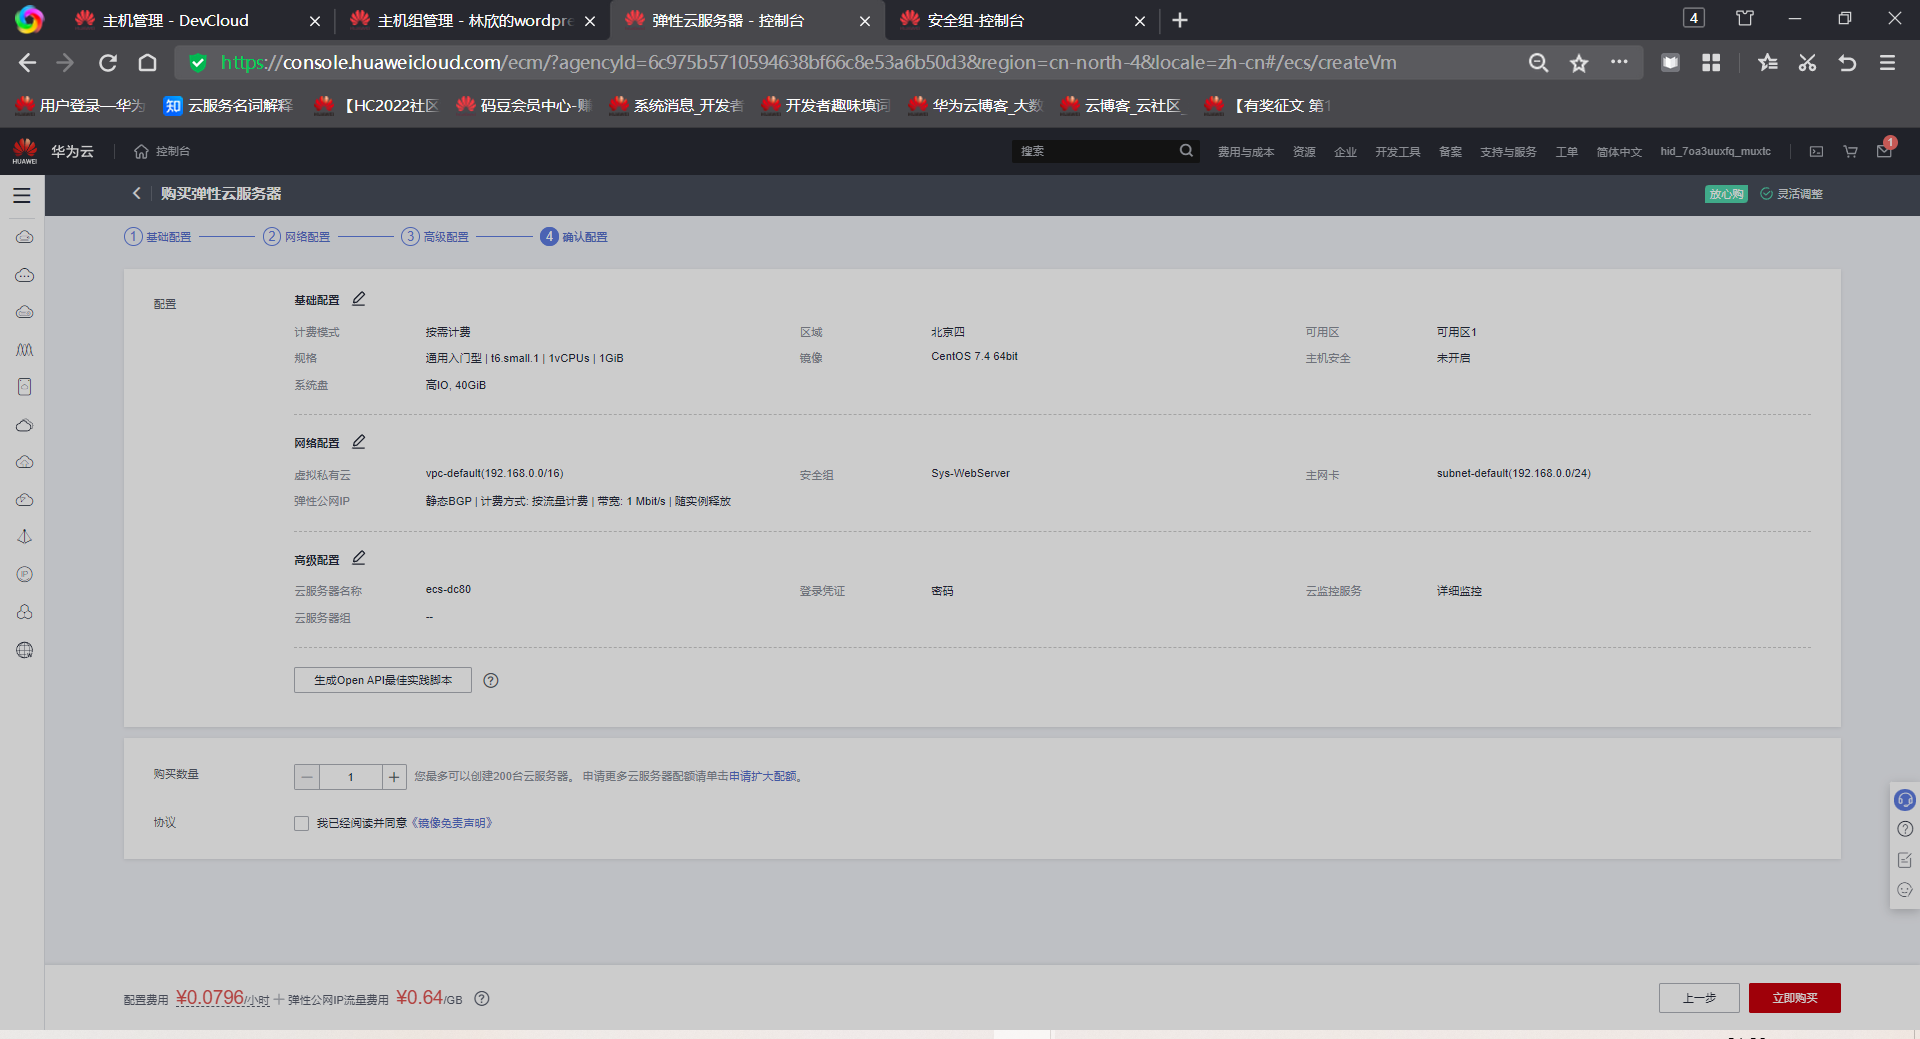The height and width of the screenshot is (1039, 1920).
Task: Select step 4 确认配置
Action: coord(574,237)
